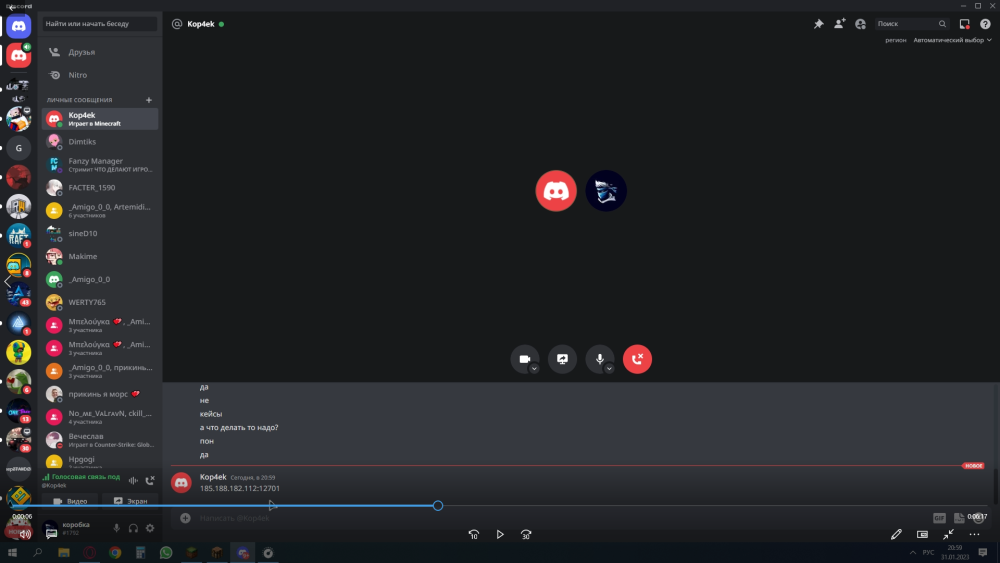This screenshot has height=563, width=1000.
Task: Skip forward 30 seconds in video
Action: tap(526, 535)
